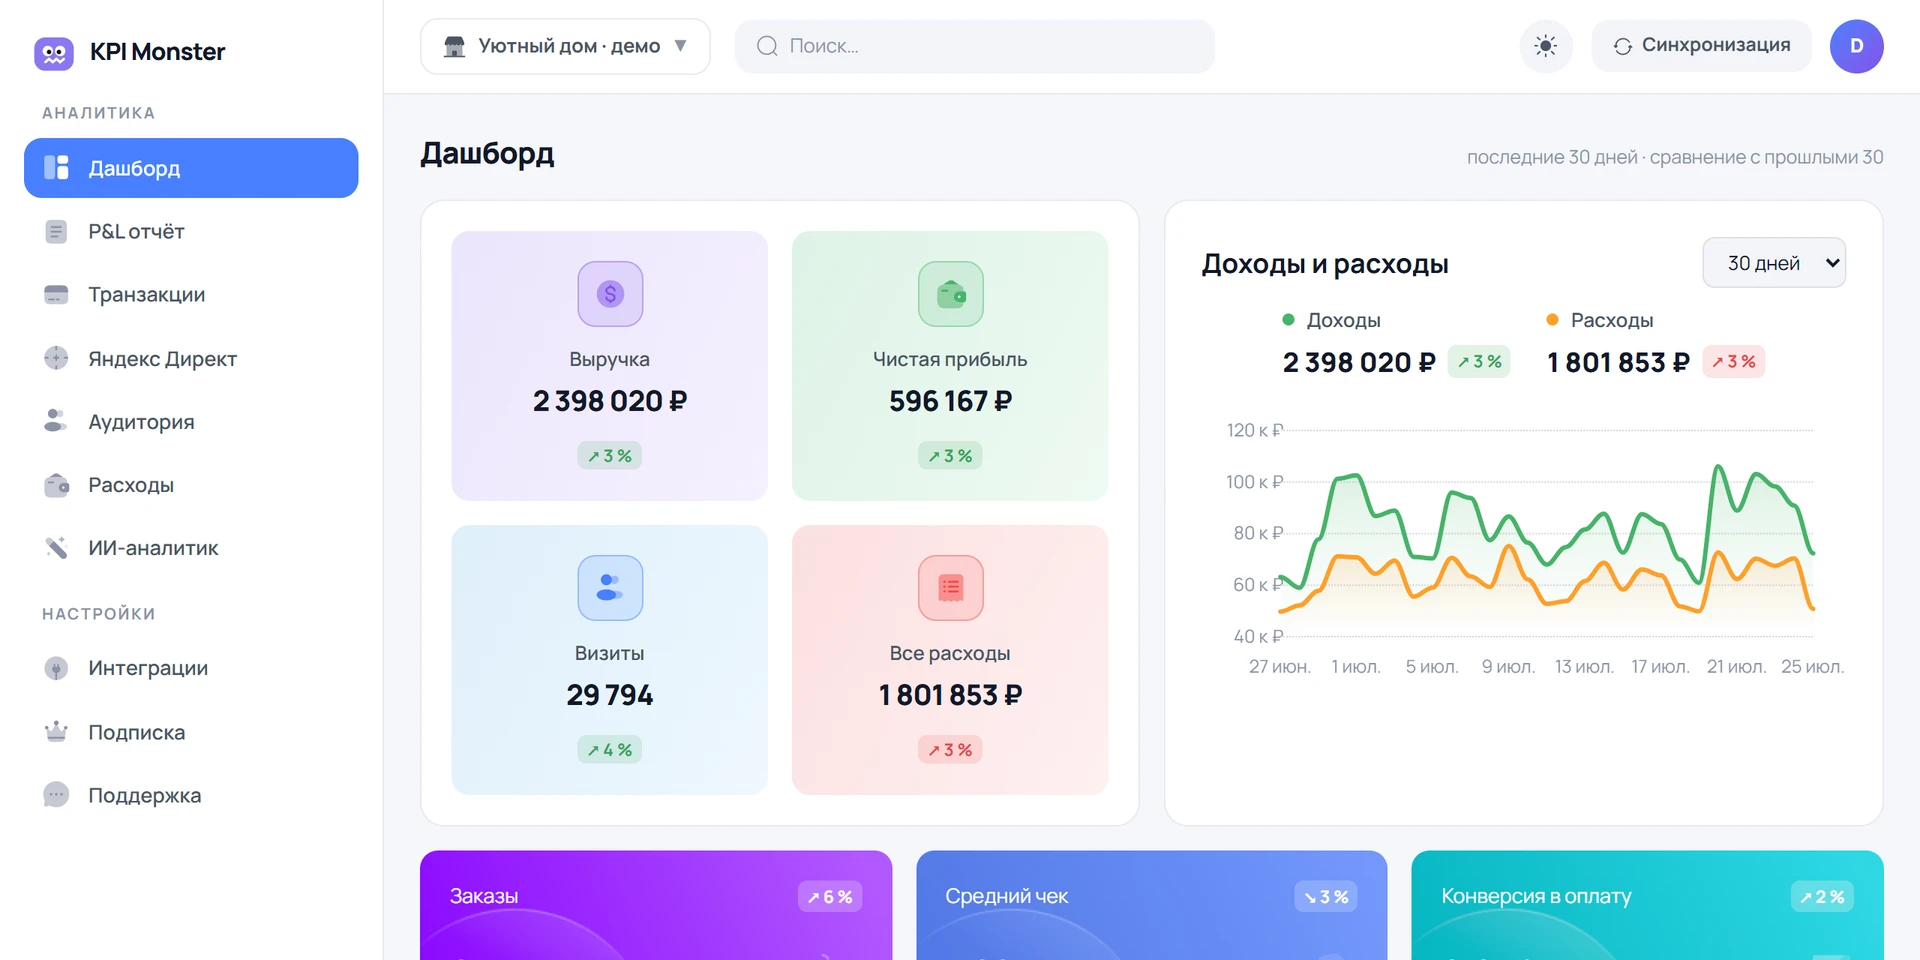Click the Подписка crown icon

(x=56, y=731)
